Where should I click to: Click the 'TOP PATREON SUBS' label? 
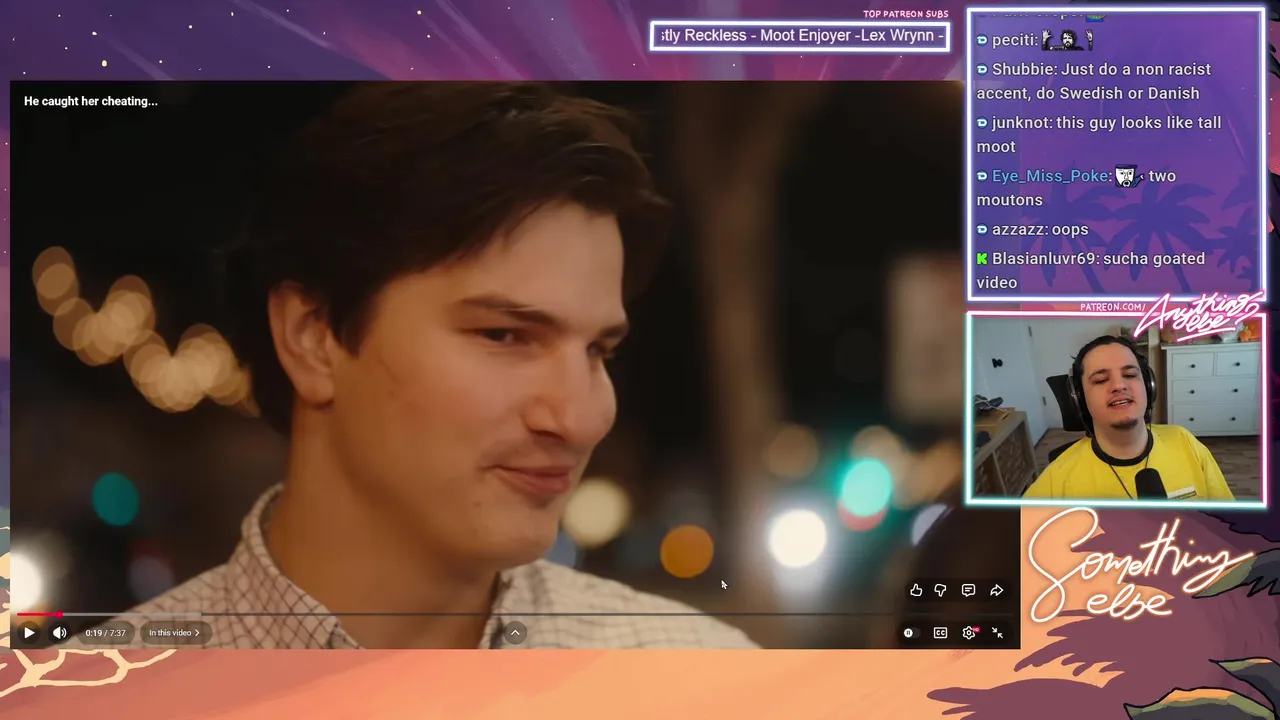[x=905, y=14]
